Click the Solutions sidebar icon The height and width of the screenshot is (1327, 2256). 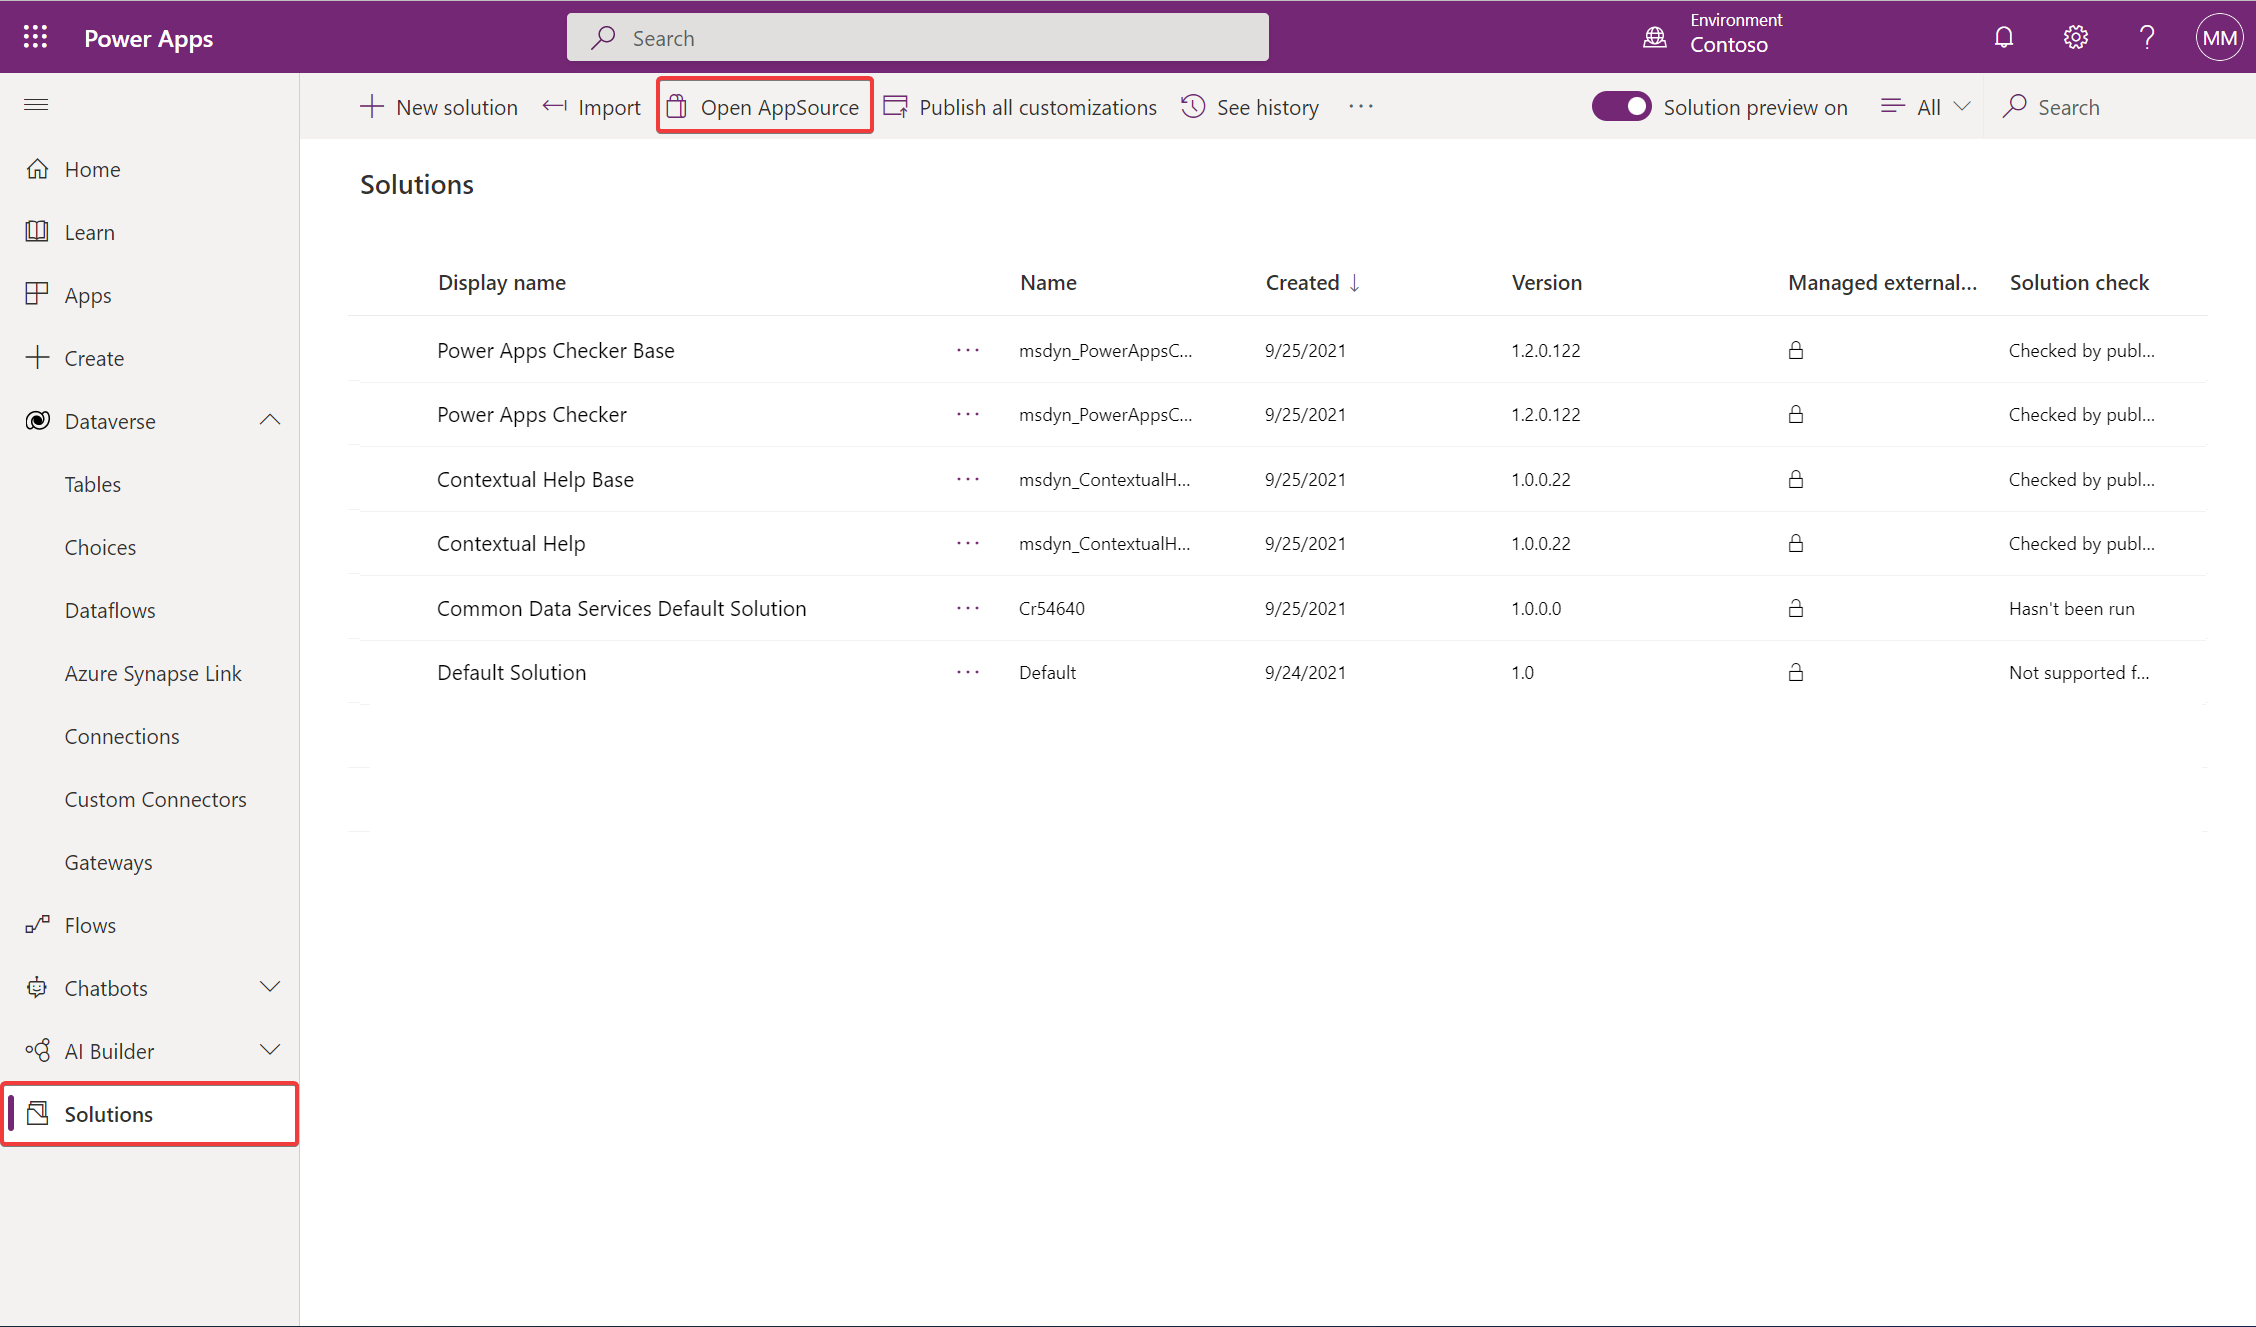(39, 1114)
